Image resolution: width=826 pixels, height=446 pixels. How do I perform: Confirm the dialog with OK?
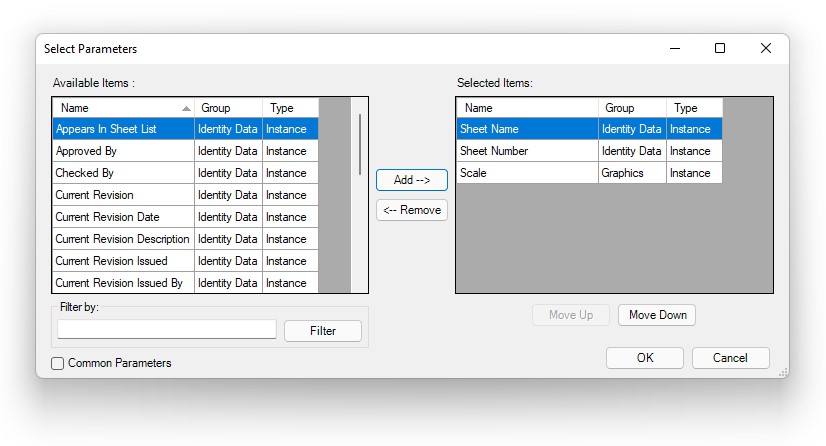[644, 358]
